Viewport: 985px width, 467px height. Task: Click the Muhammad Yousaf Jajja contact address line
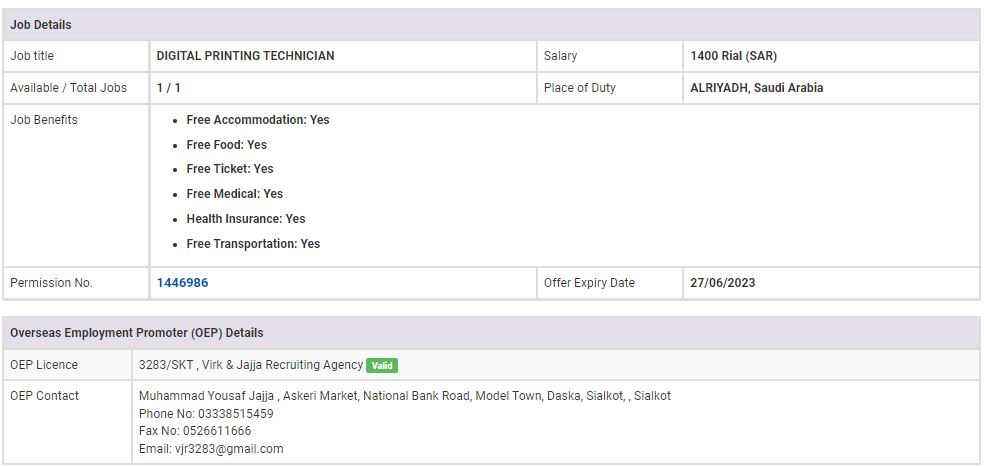click(x=404, y=396)
